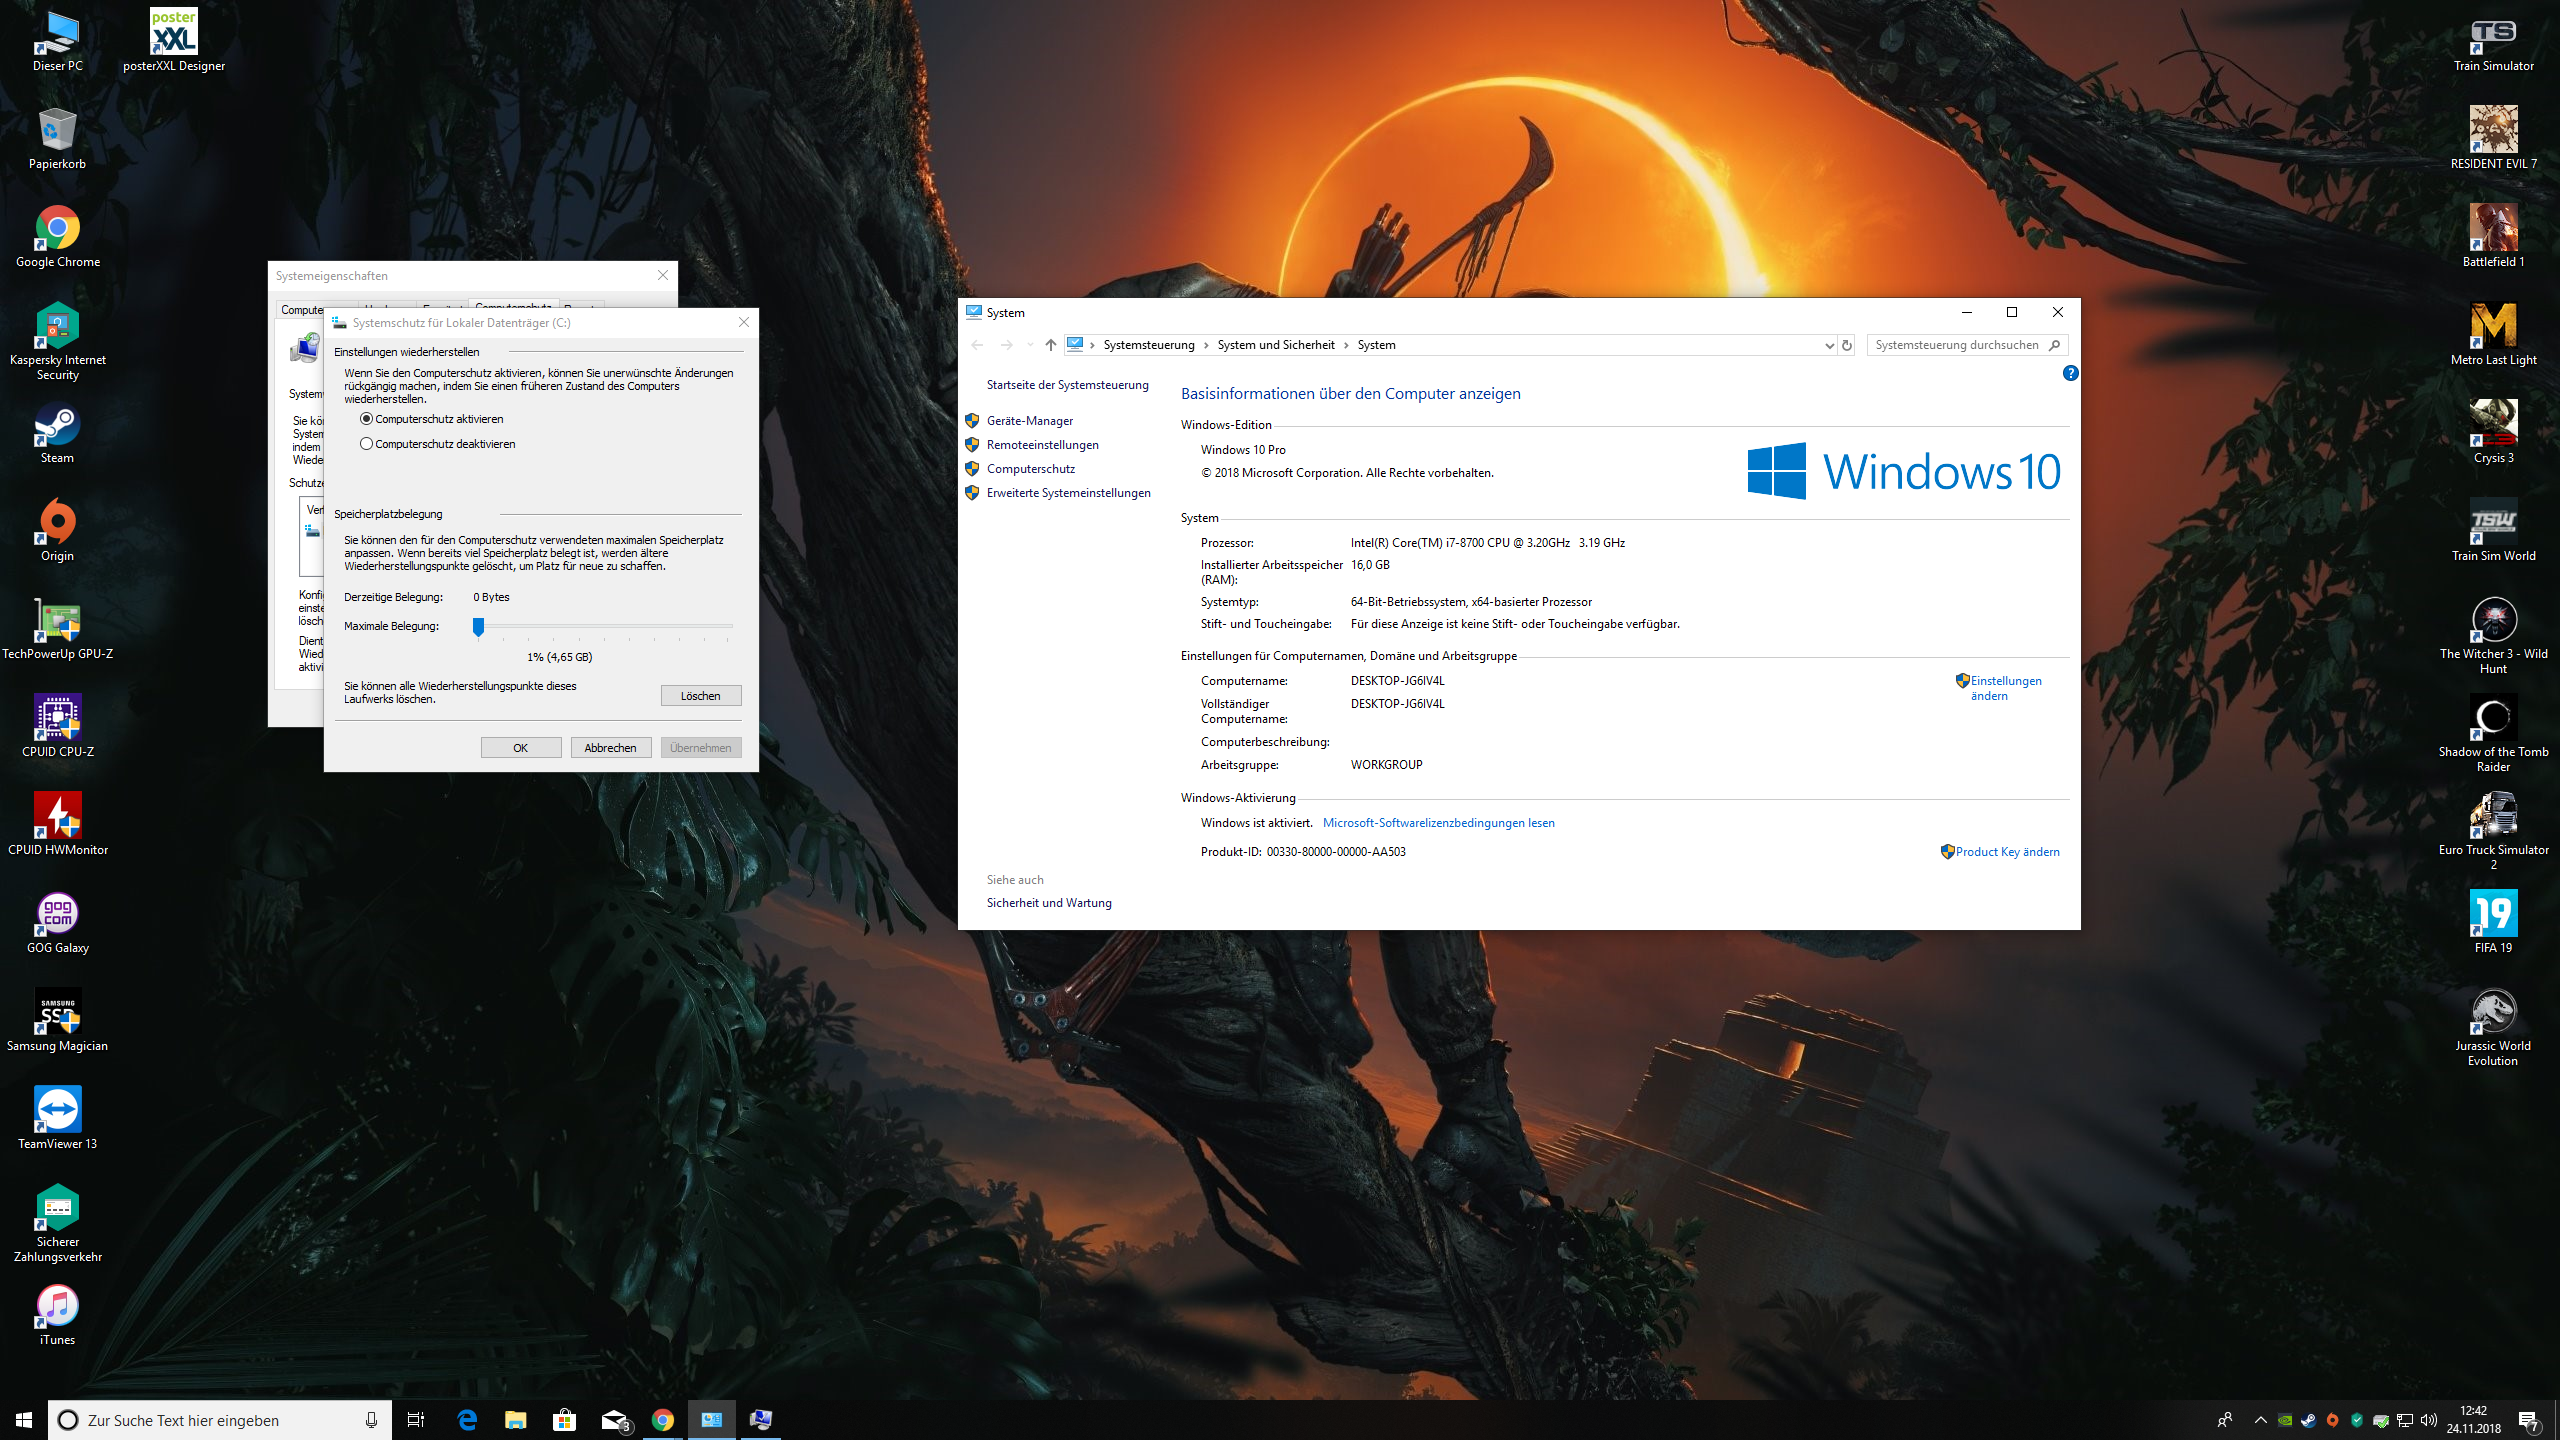2560x1440 pixels.
Task: Select Computerschutz deaktivieren radio button
Action: point(366,444)
